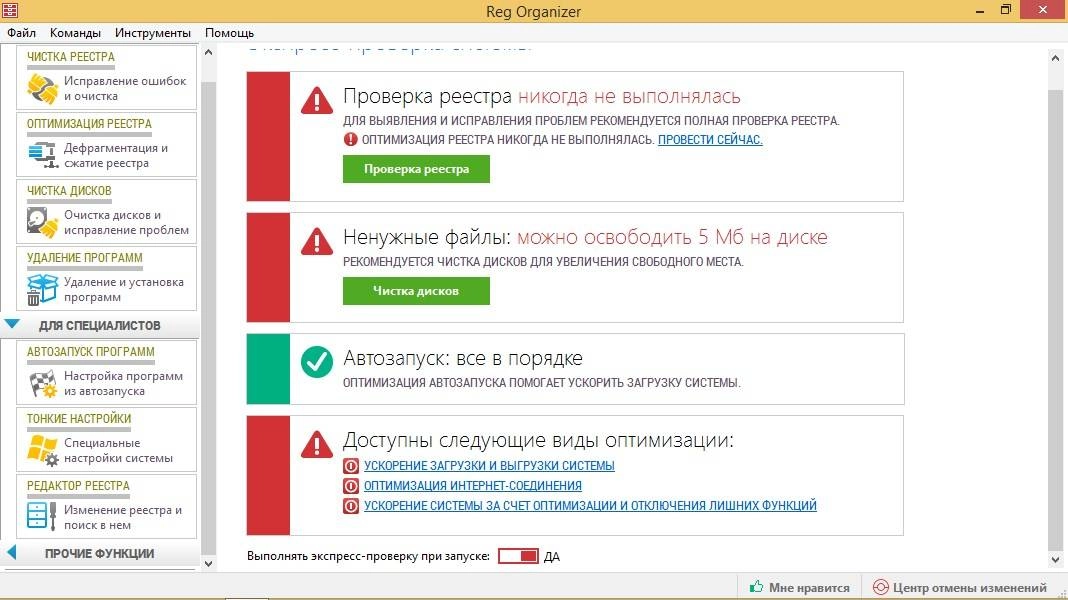1068x600 pixels.
Task: Click the fine tweaks Windows flag icon
Action: (x=43, y=450)
